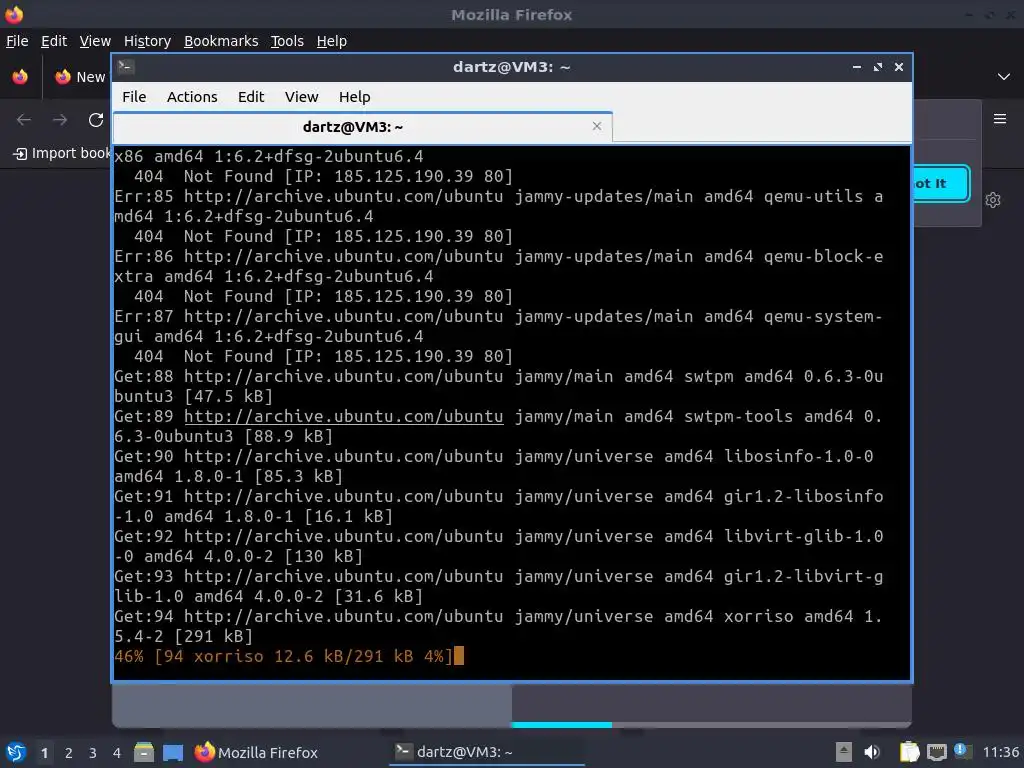This screenshot has width=1024, height=768.
Task: Open clipboard manager tray icon
Action: tap(909, 752)
